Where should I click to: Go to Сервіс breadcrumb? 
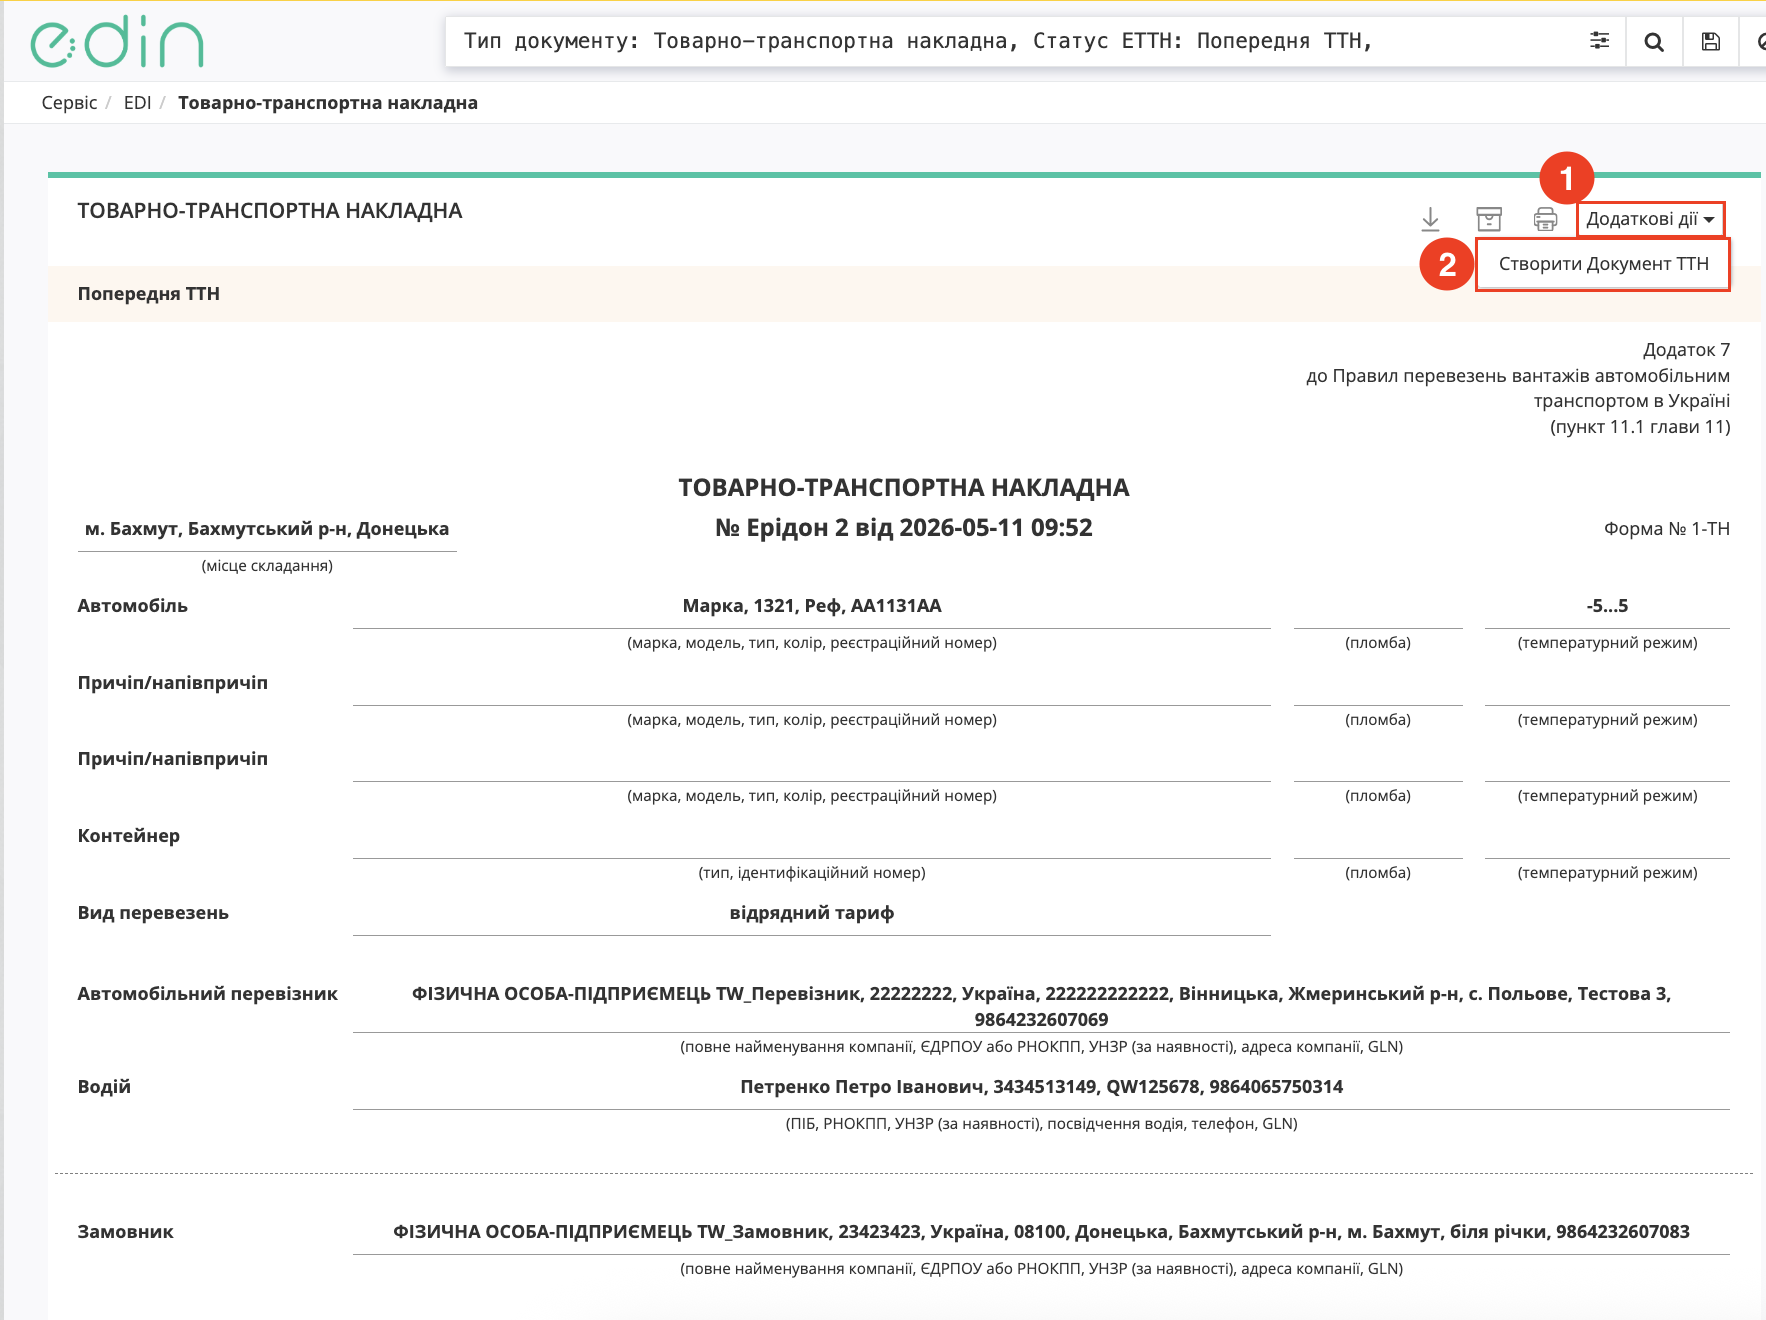tap(70, 103)
